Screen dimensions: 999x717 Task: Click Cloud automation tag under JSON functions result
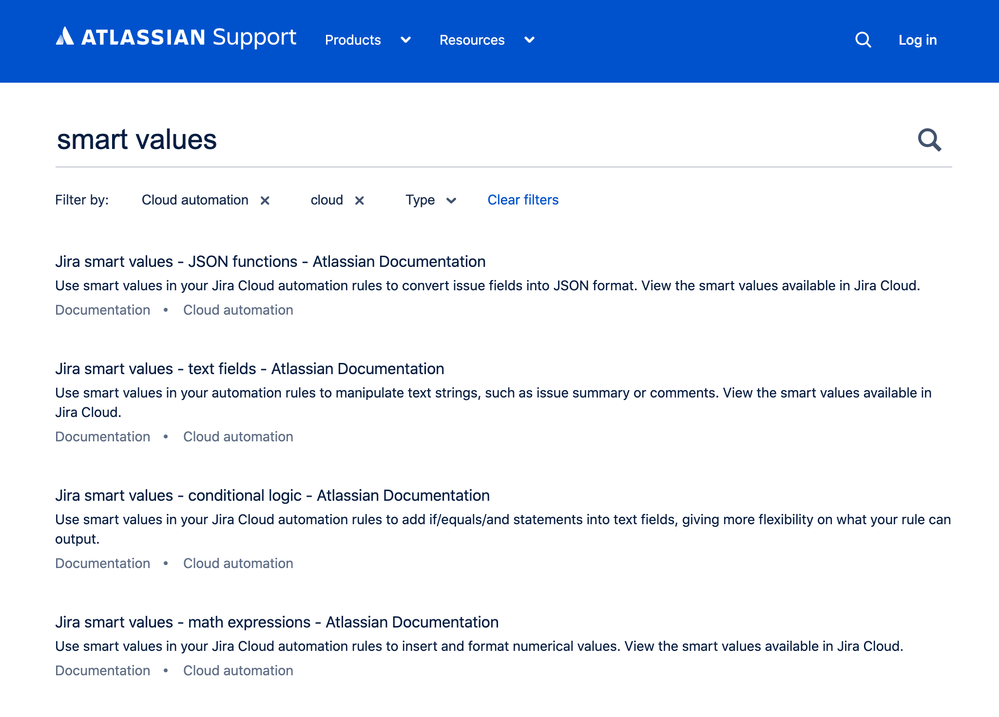(238, 310)
